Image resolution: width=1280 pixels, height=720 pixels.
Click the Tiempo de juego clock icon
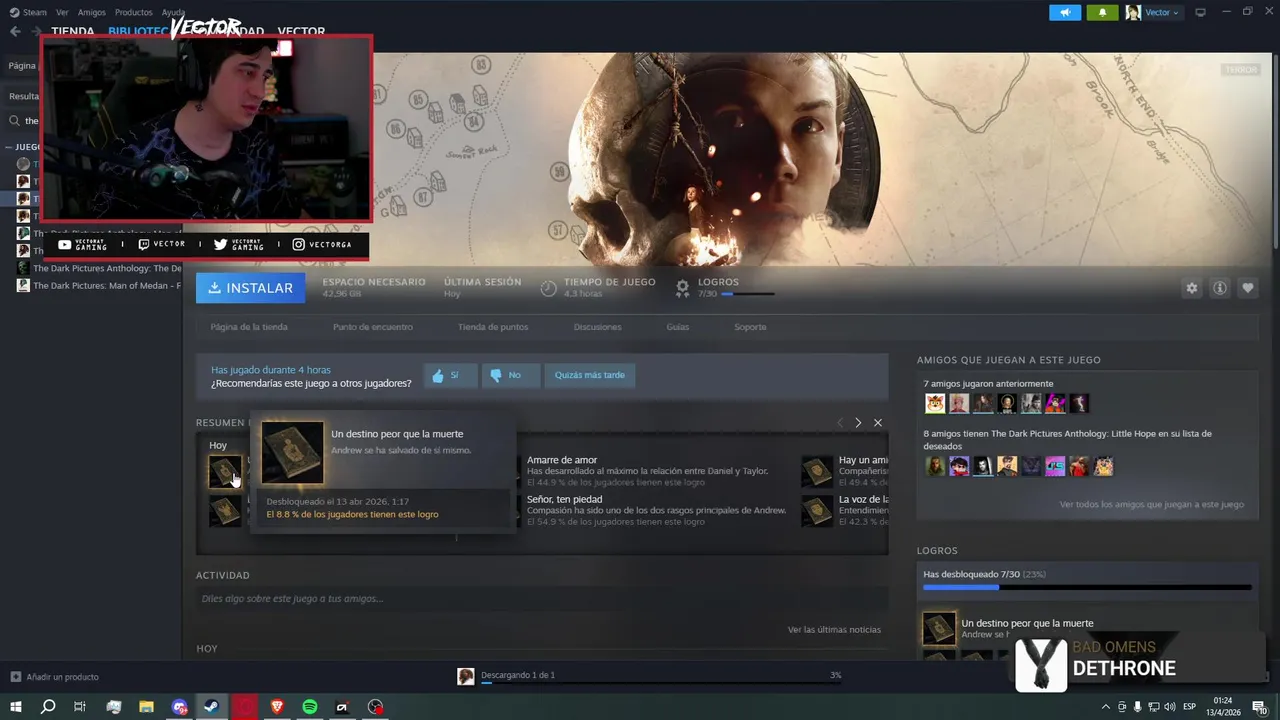pos(548,288)
